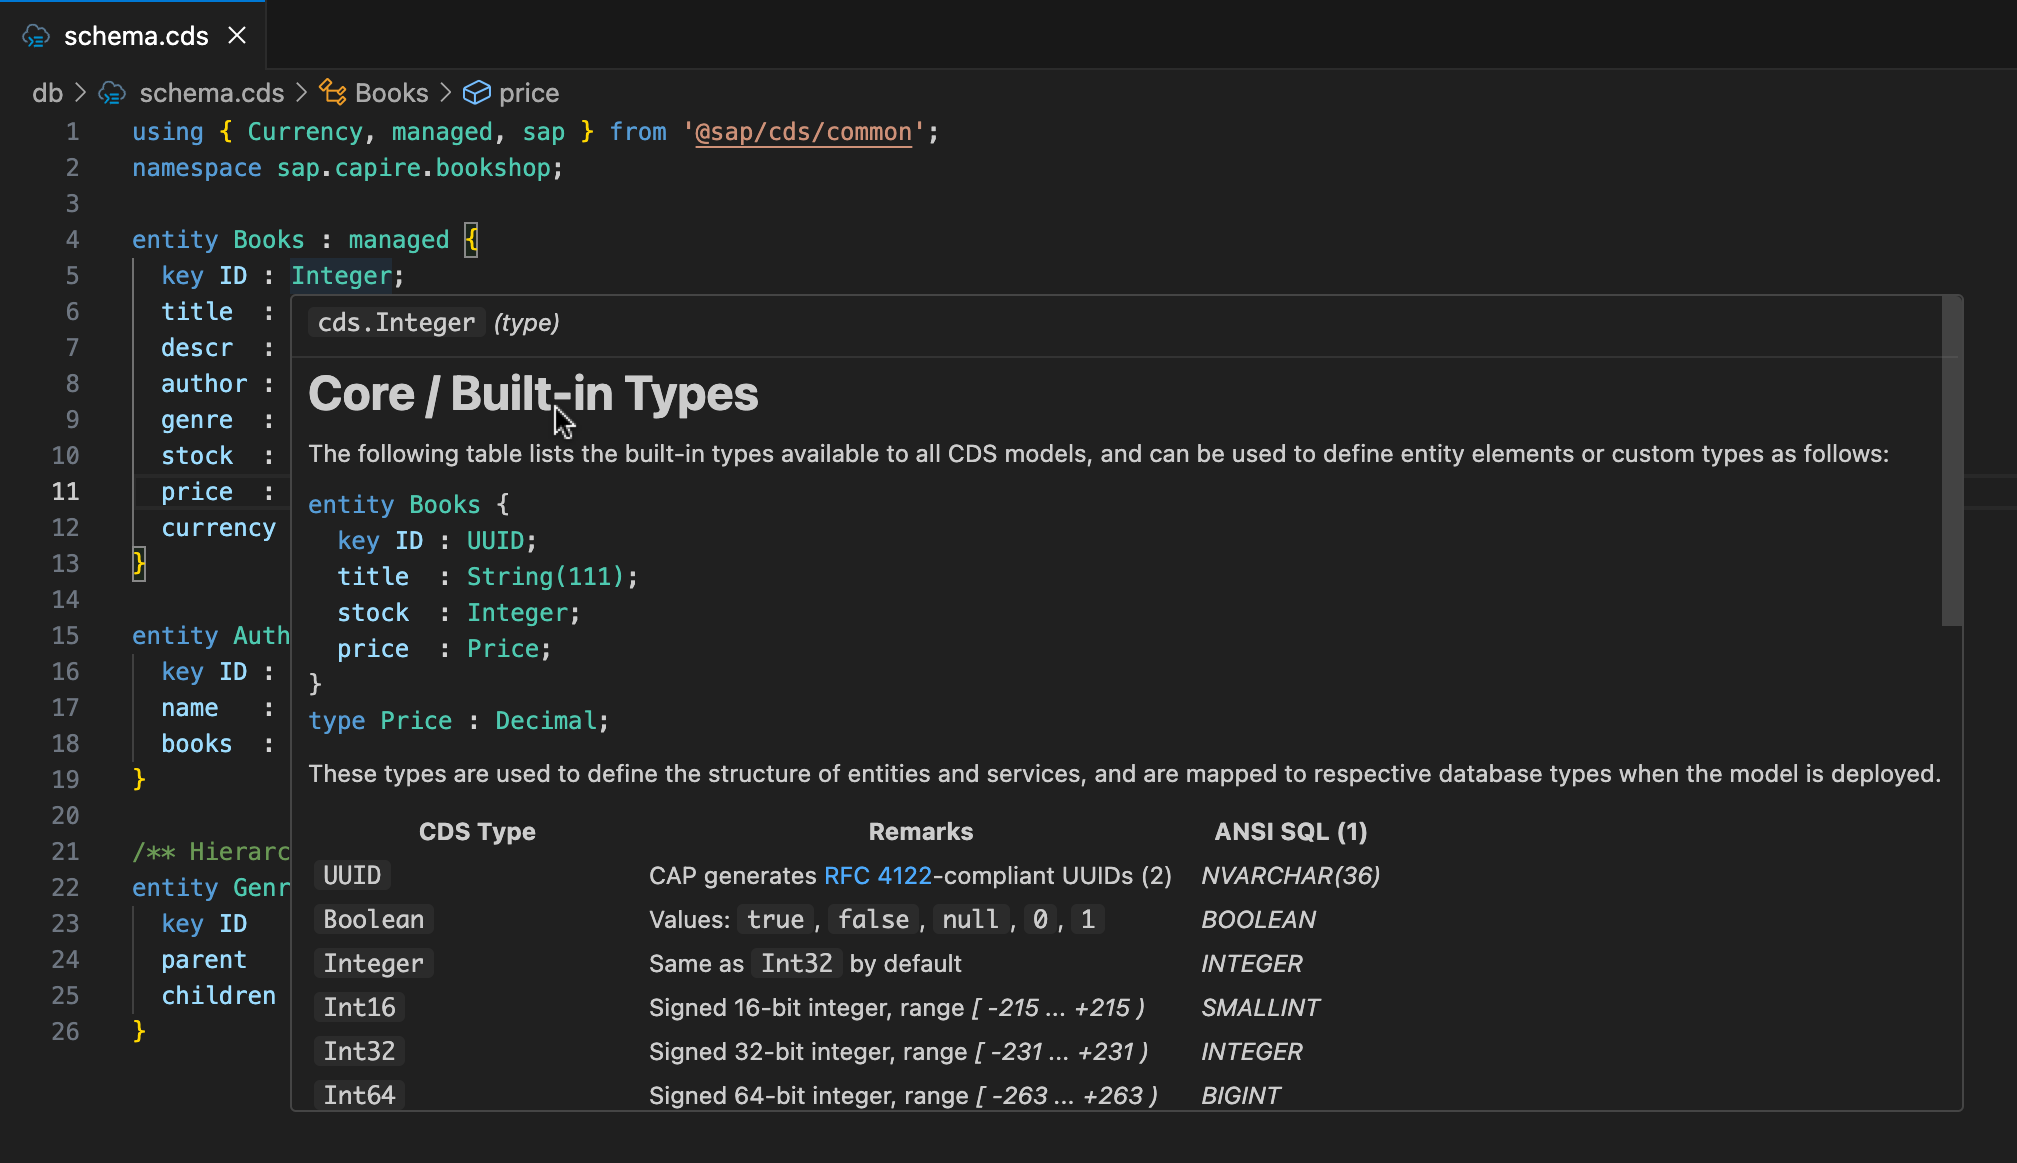The width and height of the screenshot is (2017, 1163).
Task: Click the 'managed' aspect on line 4
Action: [x=398, y=240]
